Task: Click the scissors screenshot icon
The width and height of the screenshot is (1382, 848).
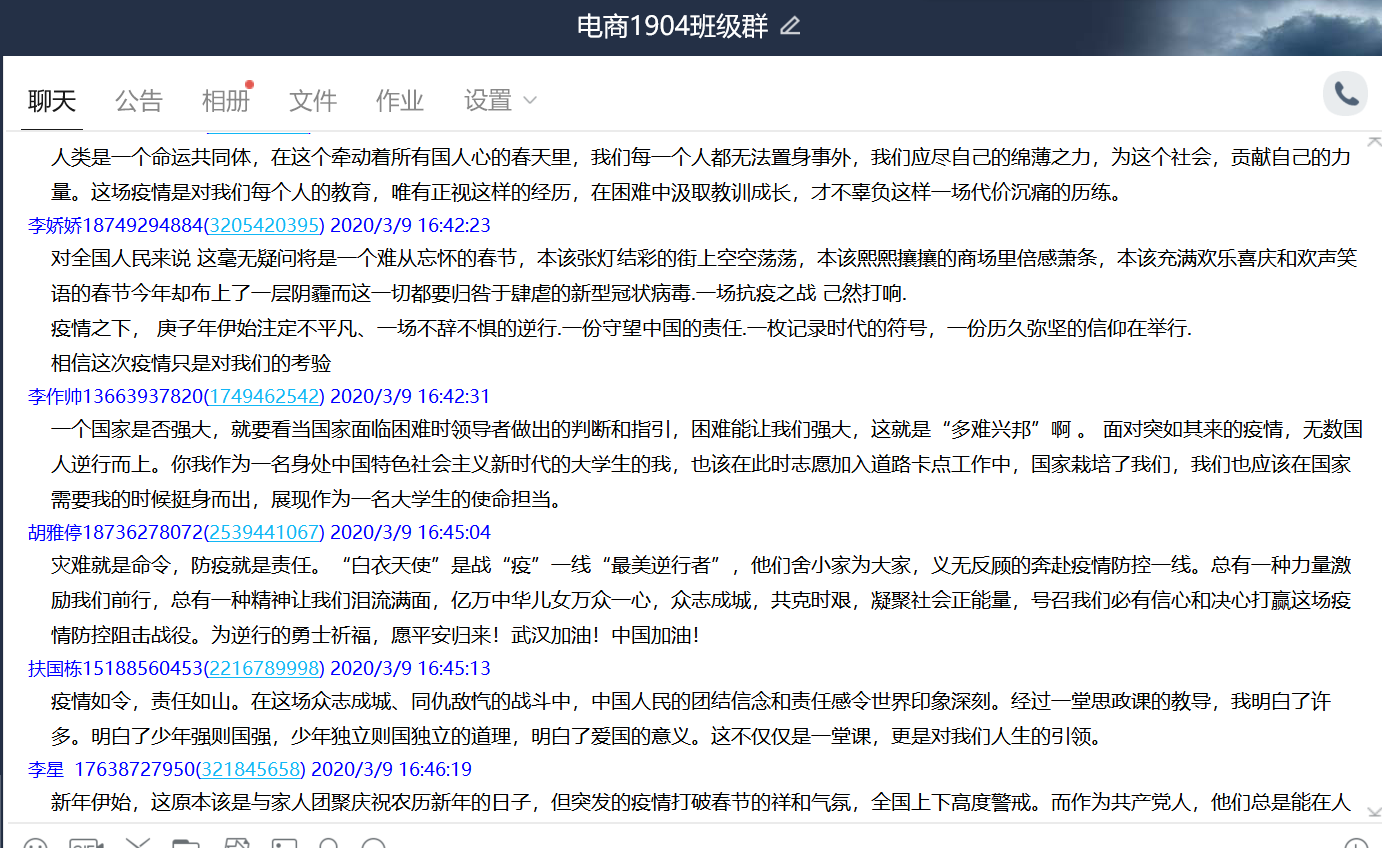Action: 137,843
